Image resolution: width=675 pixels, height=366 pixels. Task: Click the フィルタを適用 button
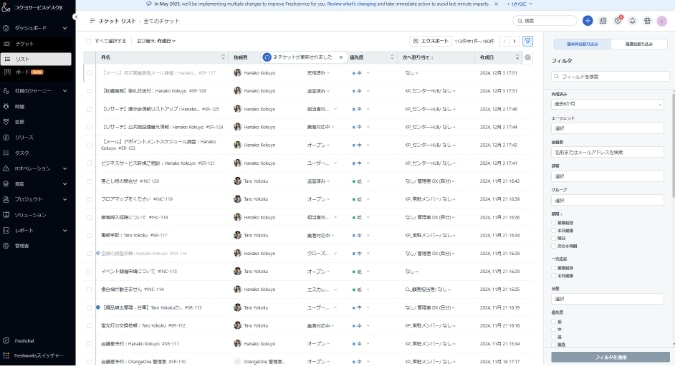click(610, 357)
